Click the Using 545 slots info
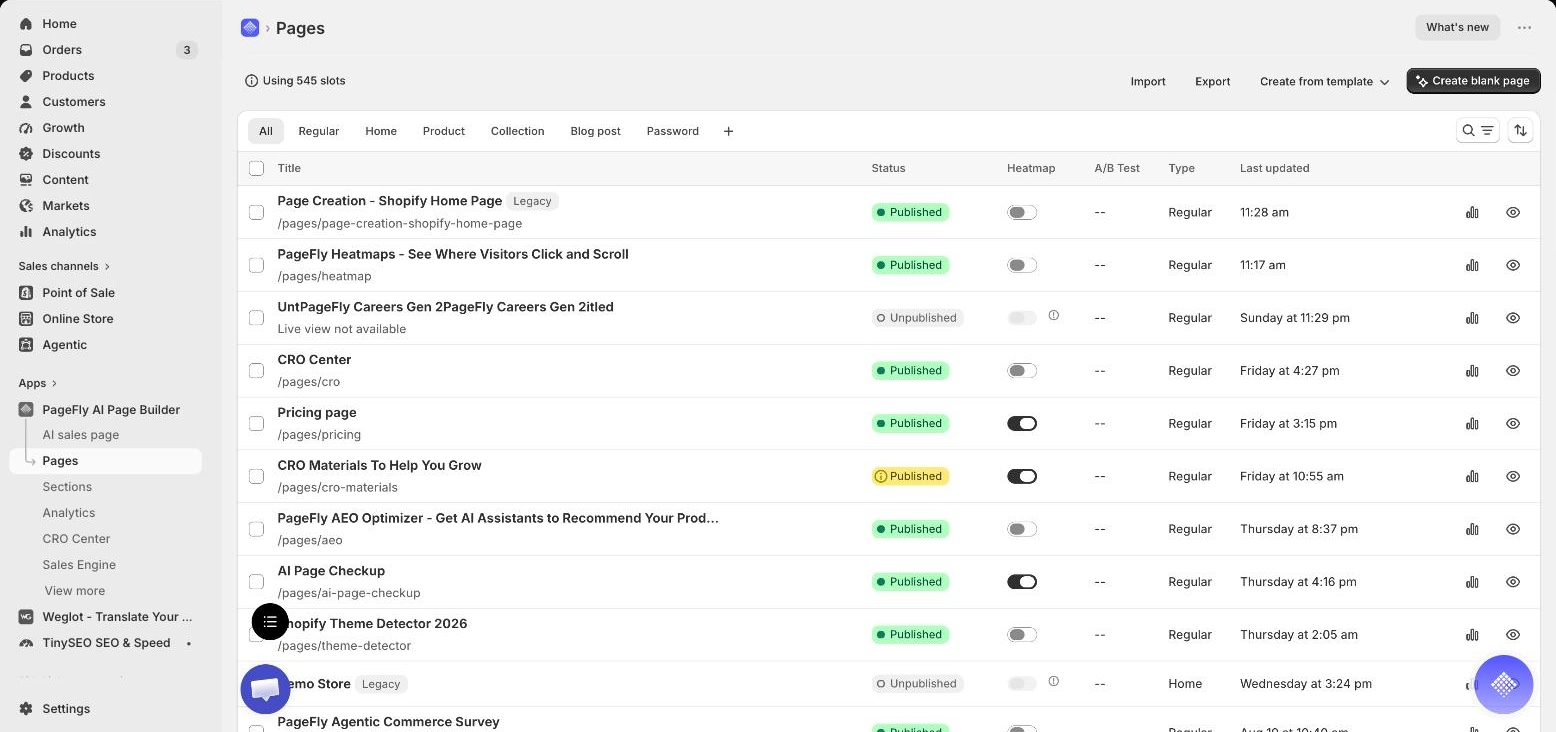The width and height of the screenshot is (1556, 732). click(x=295, y=81)
